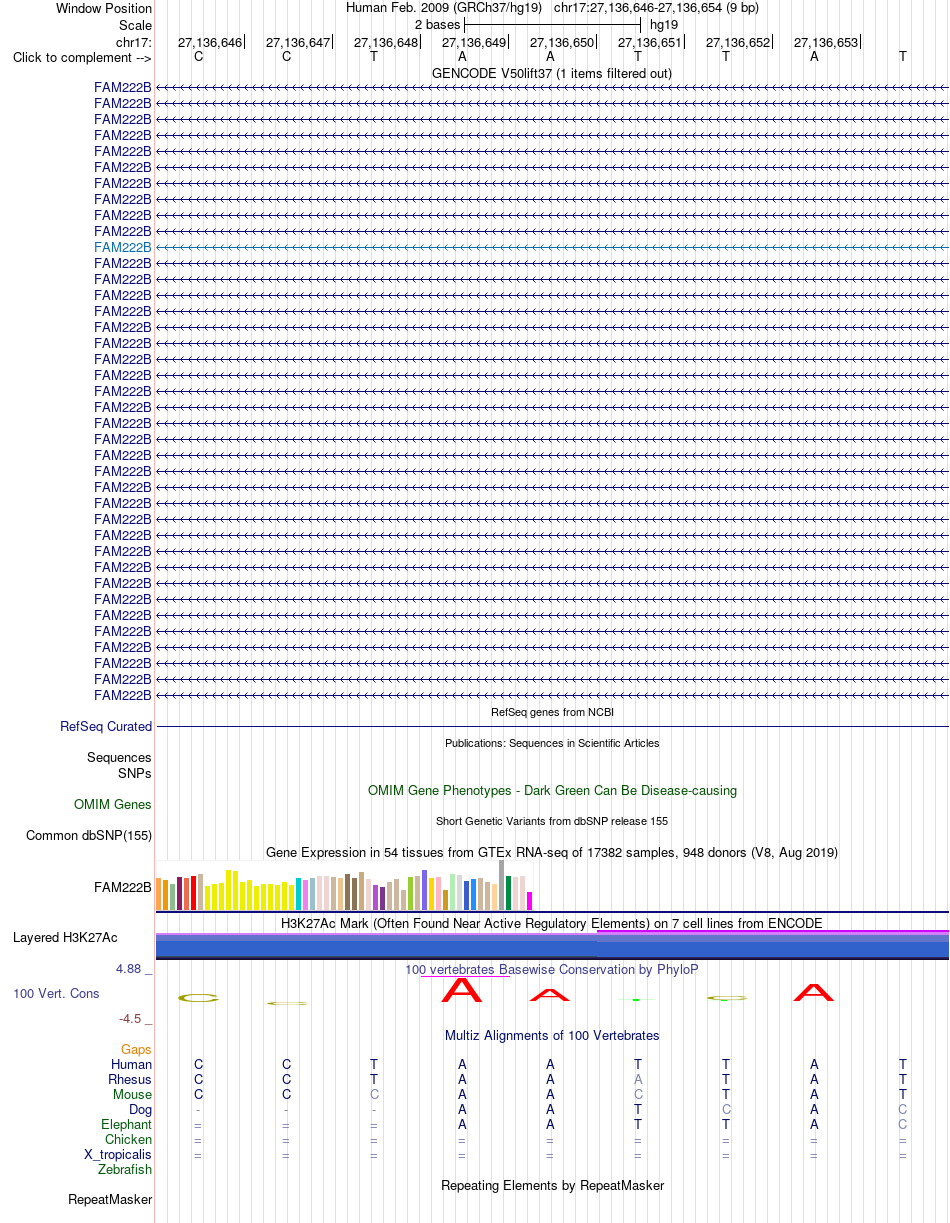The width and height of the screenshot is (950, 1223).
Task: Click the gray C in the Elephant row
Action: [x=902, y=1125]
